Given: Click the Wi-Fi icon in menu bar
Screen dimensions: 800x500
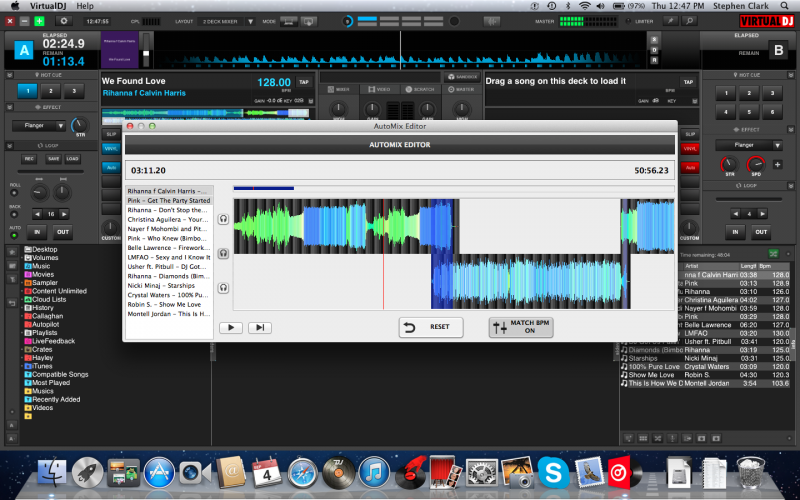Looking at the screenshot, I should pyautogui.click(x=585, y=6).
